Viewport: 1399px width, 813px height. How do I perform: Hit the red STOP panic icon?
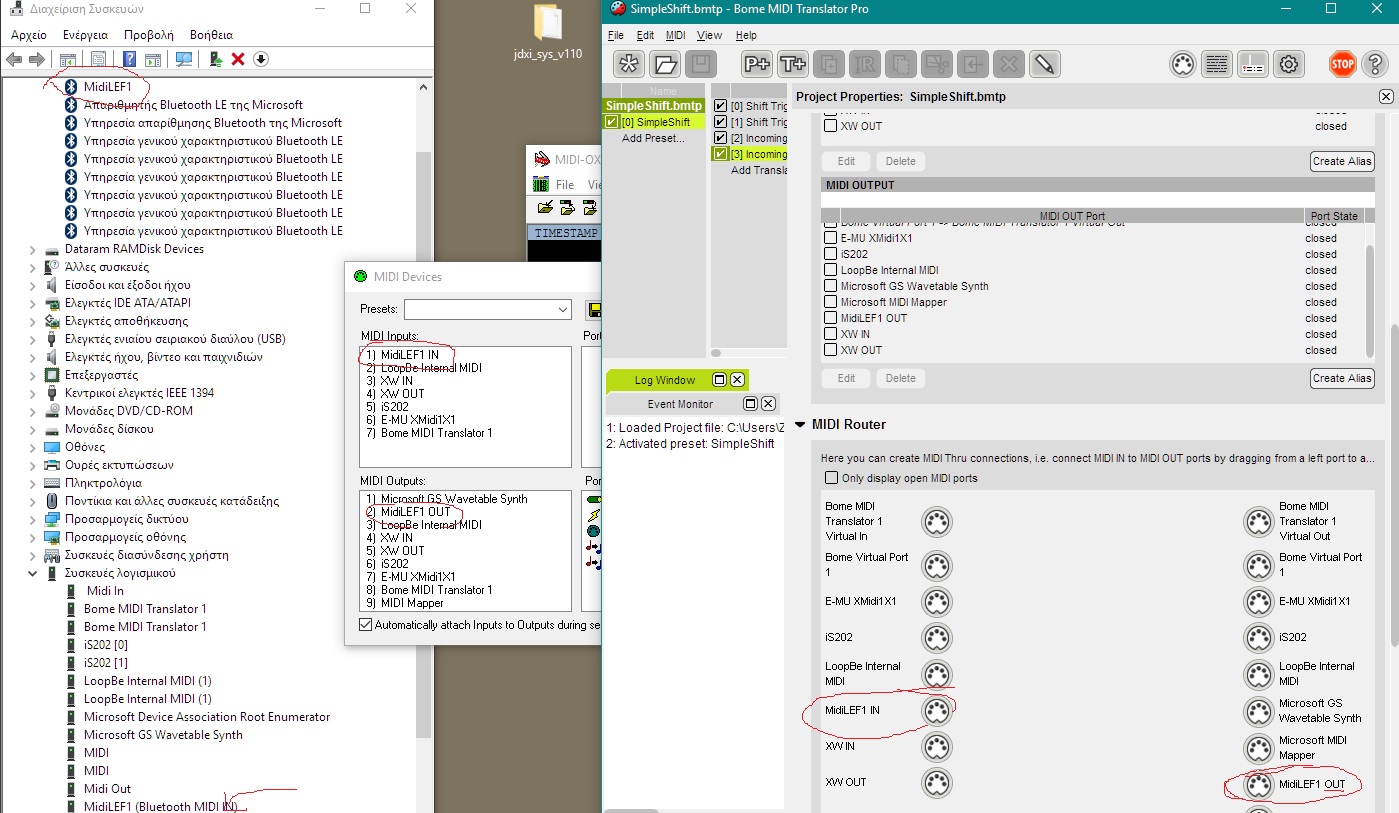1342,64
